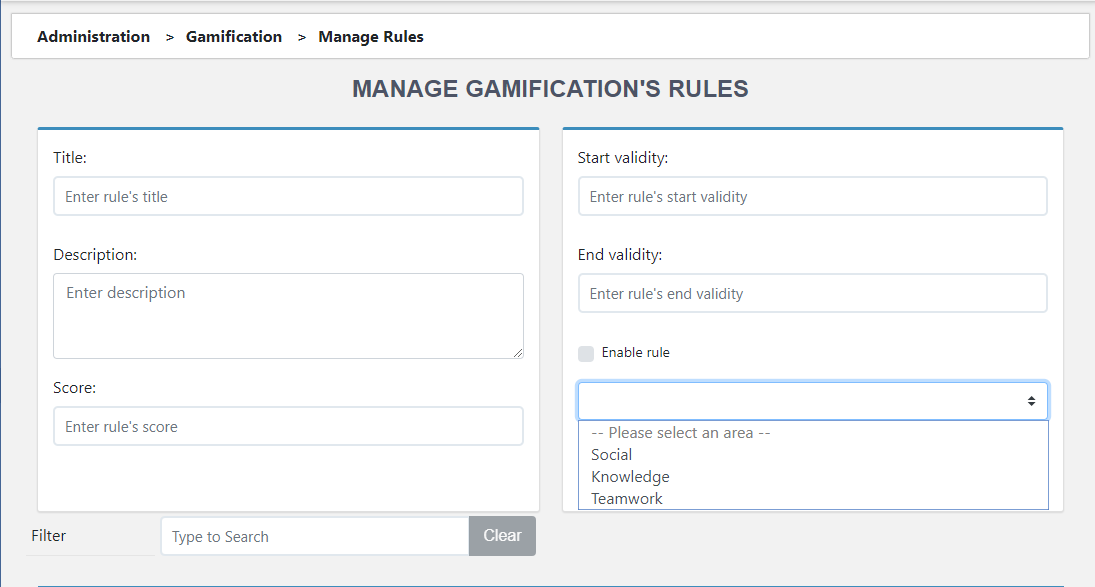Screen dimensions: 1095x587
Task: Collapse the open area dropdown
Action: 813,401
